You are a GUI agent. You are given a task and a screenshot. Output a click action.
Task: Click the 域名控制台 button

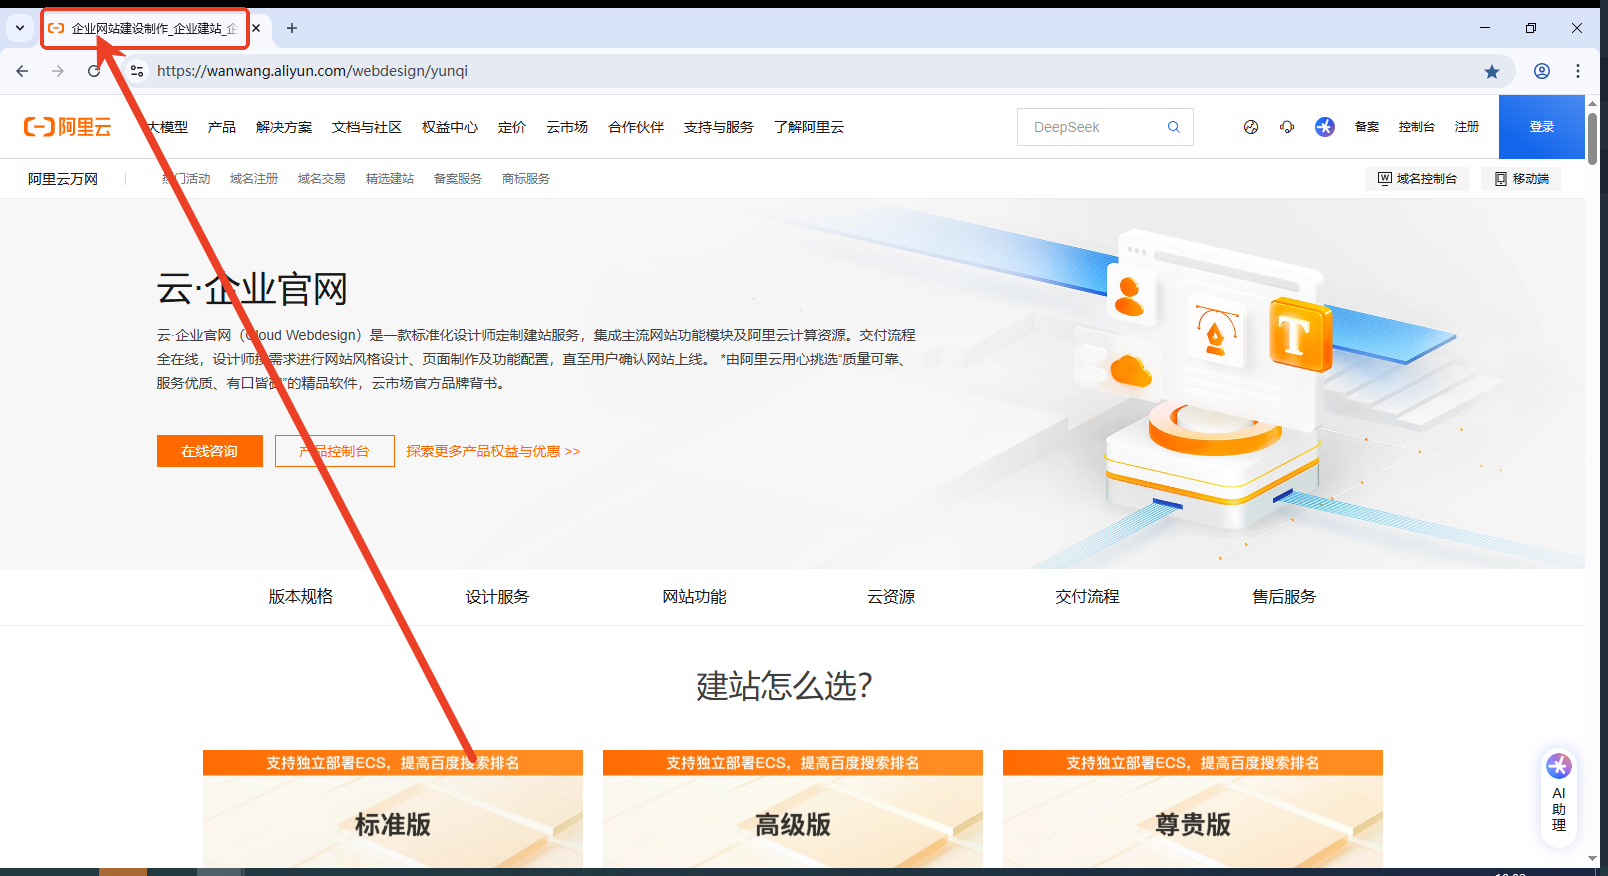pyautogui.click(x=1417, y=179)
